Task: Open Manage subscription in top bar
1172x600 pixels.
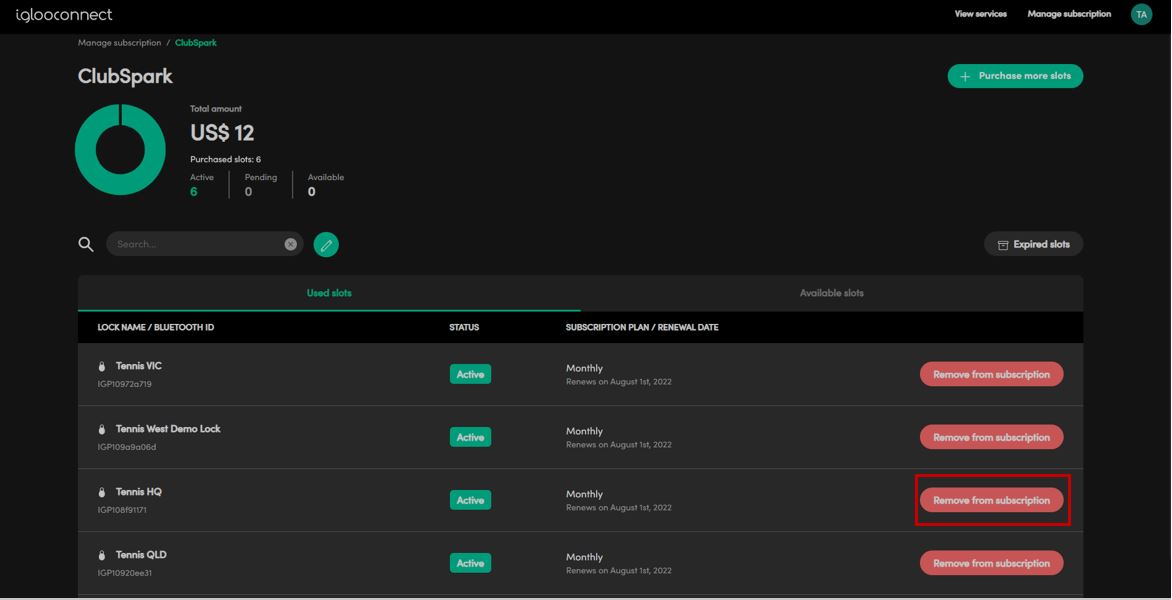Action: (1069, 14)
